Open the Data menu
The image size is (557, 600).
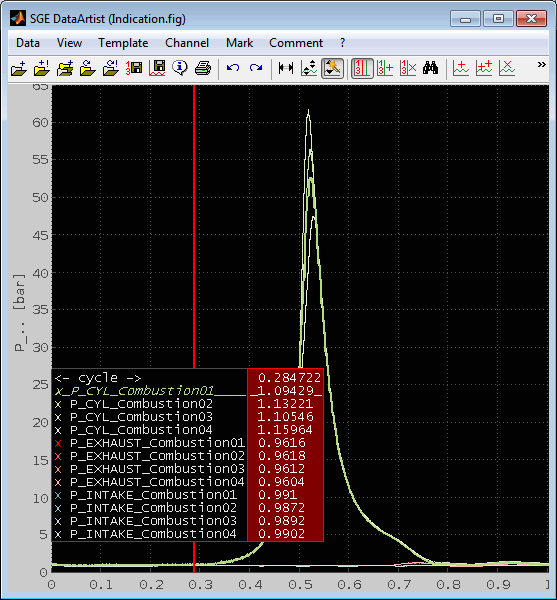coord(28,43)
